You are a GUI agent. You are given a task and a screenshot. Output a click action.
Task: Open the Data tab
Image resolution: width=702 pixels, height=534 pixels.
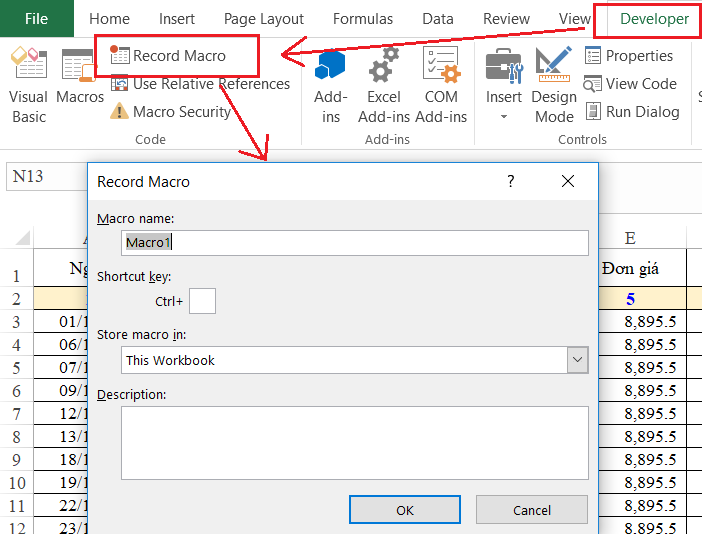click(438, 19)
